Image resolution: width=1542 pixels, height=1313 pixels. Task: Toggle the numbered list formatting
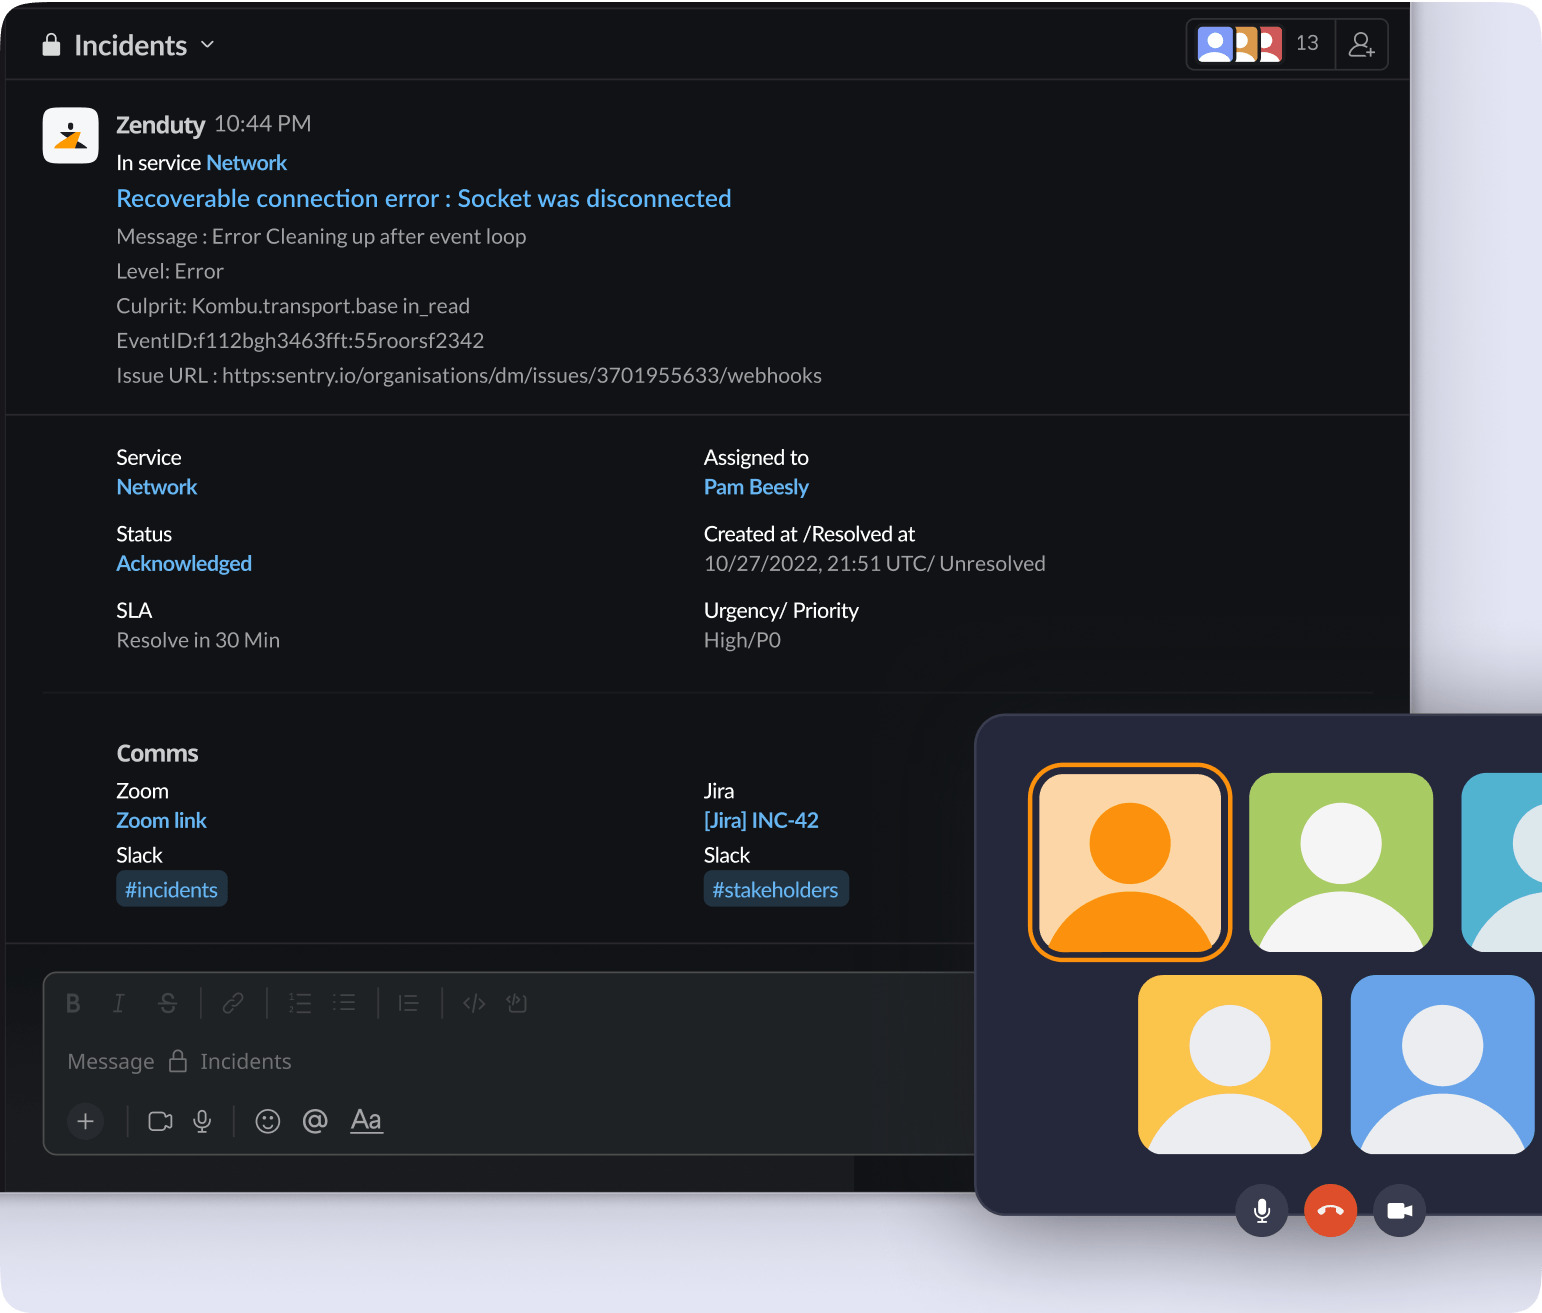point(300,1003)
